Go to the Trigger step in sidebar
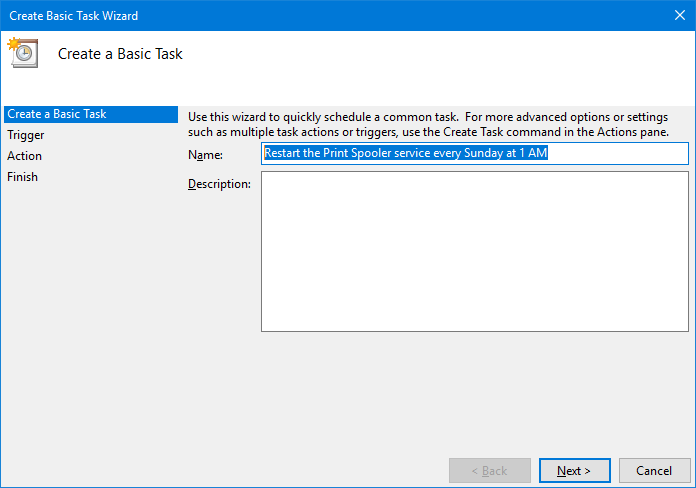This screenshot has width=696, height=488. tap(26, 135)
